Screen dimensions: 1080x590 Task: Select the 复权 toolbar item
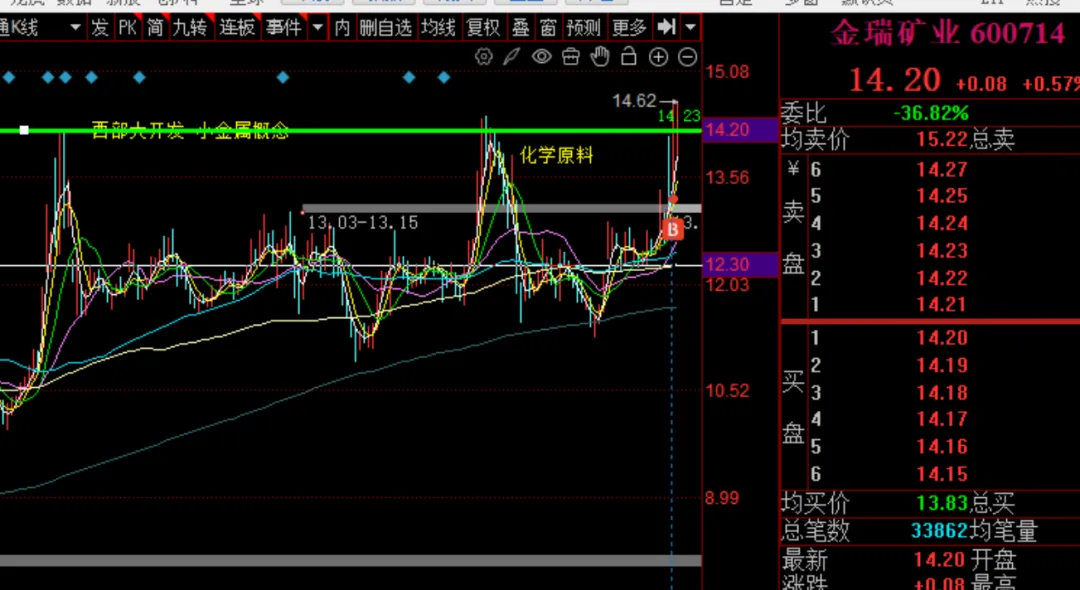483,27
